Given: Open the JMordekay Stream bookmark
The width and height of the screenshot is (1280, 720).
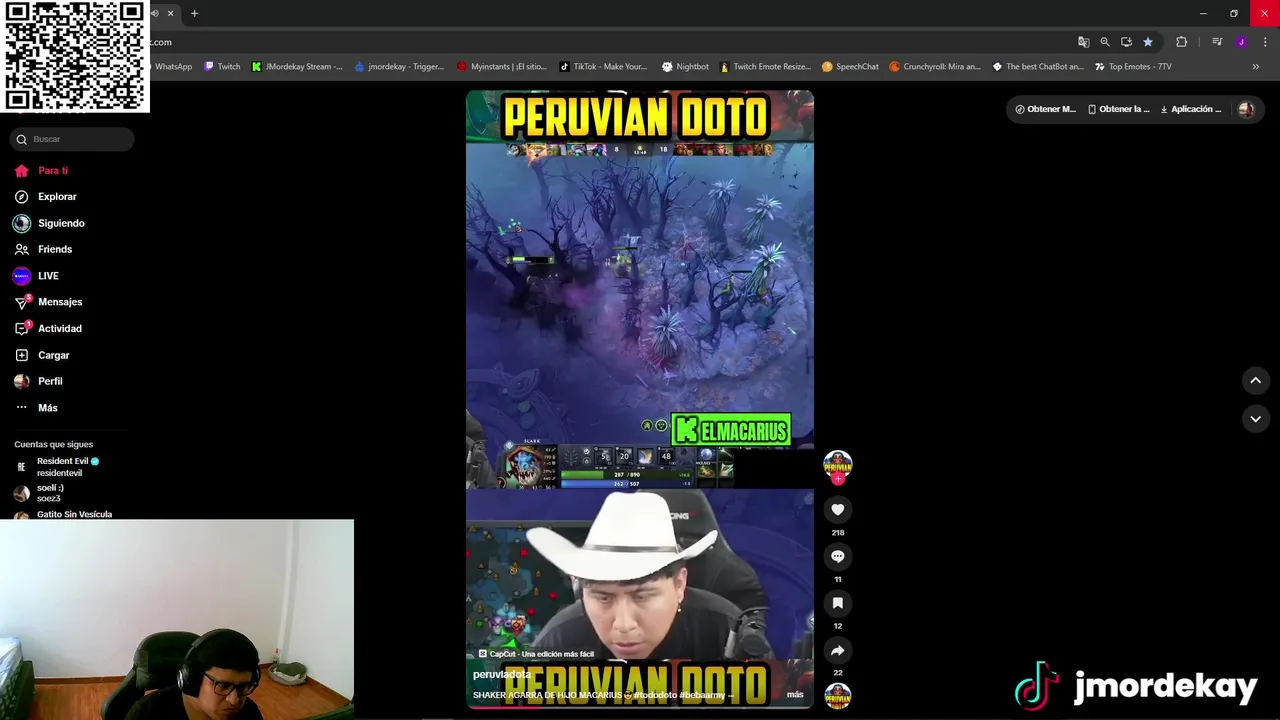Looking at the screenshot, I should [x=297, y=67].
